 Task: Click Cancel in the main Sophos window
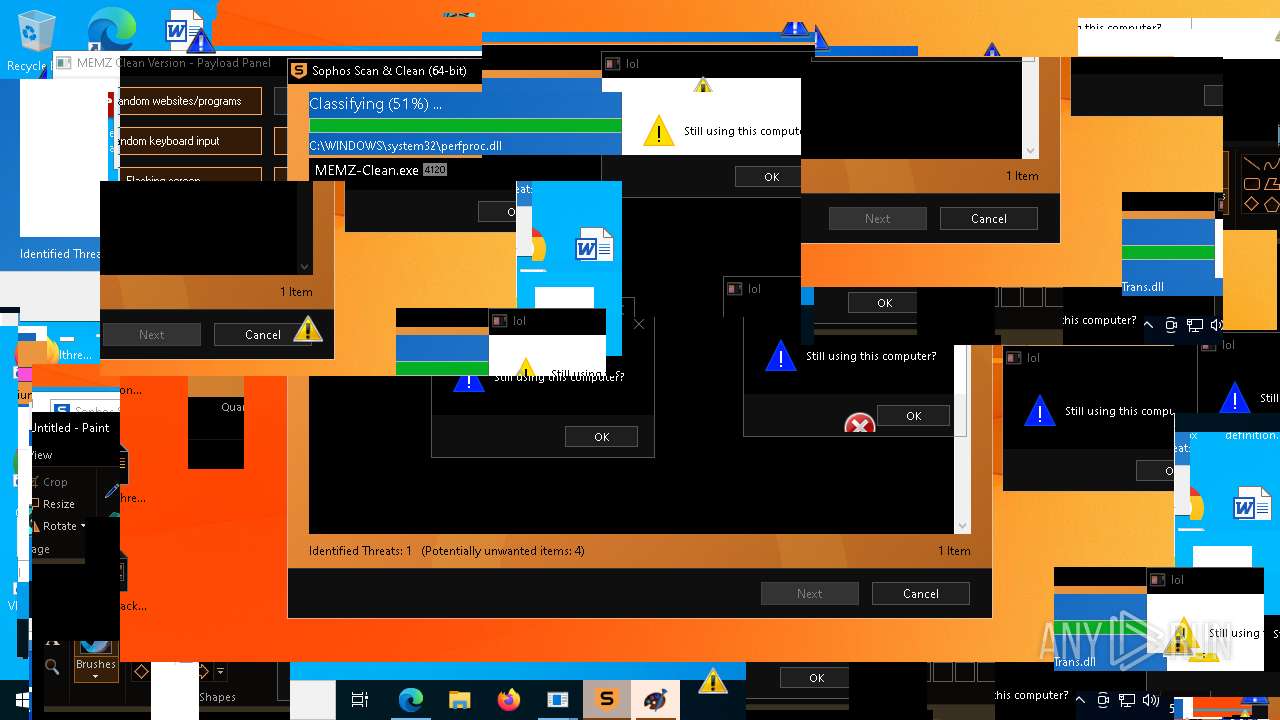coord(920,594)
